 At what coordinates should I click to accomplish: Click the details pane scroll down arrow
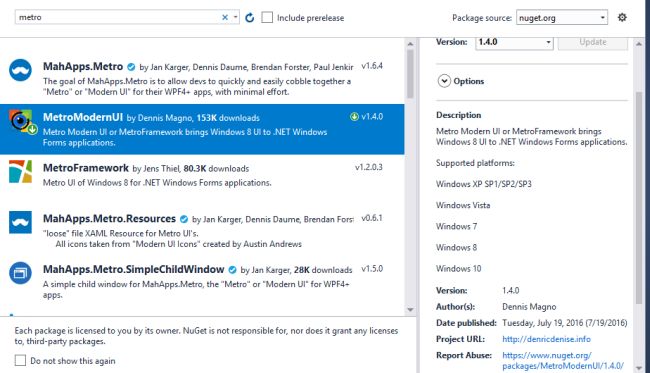(x=639, y=368)
